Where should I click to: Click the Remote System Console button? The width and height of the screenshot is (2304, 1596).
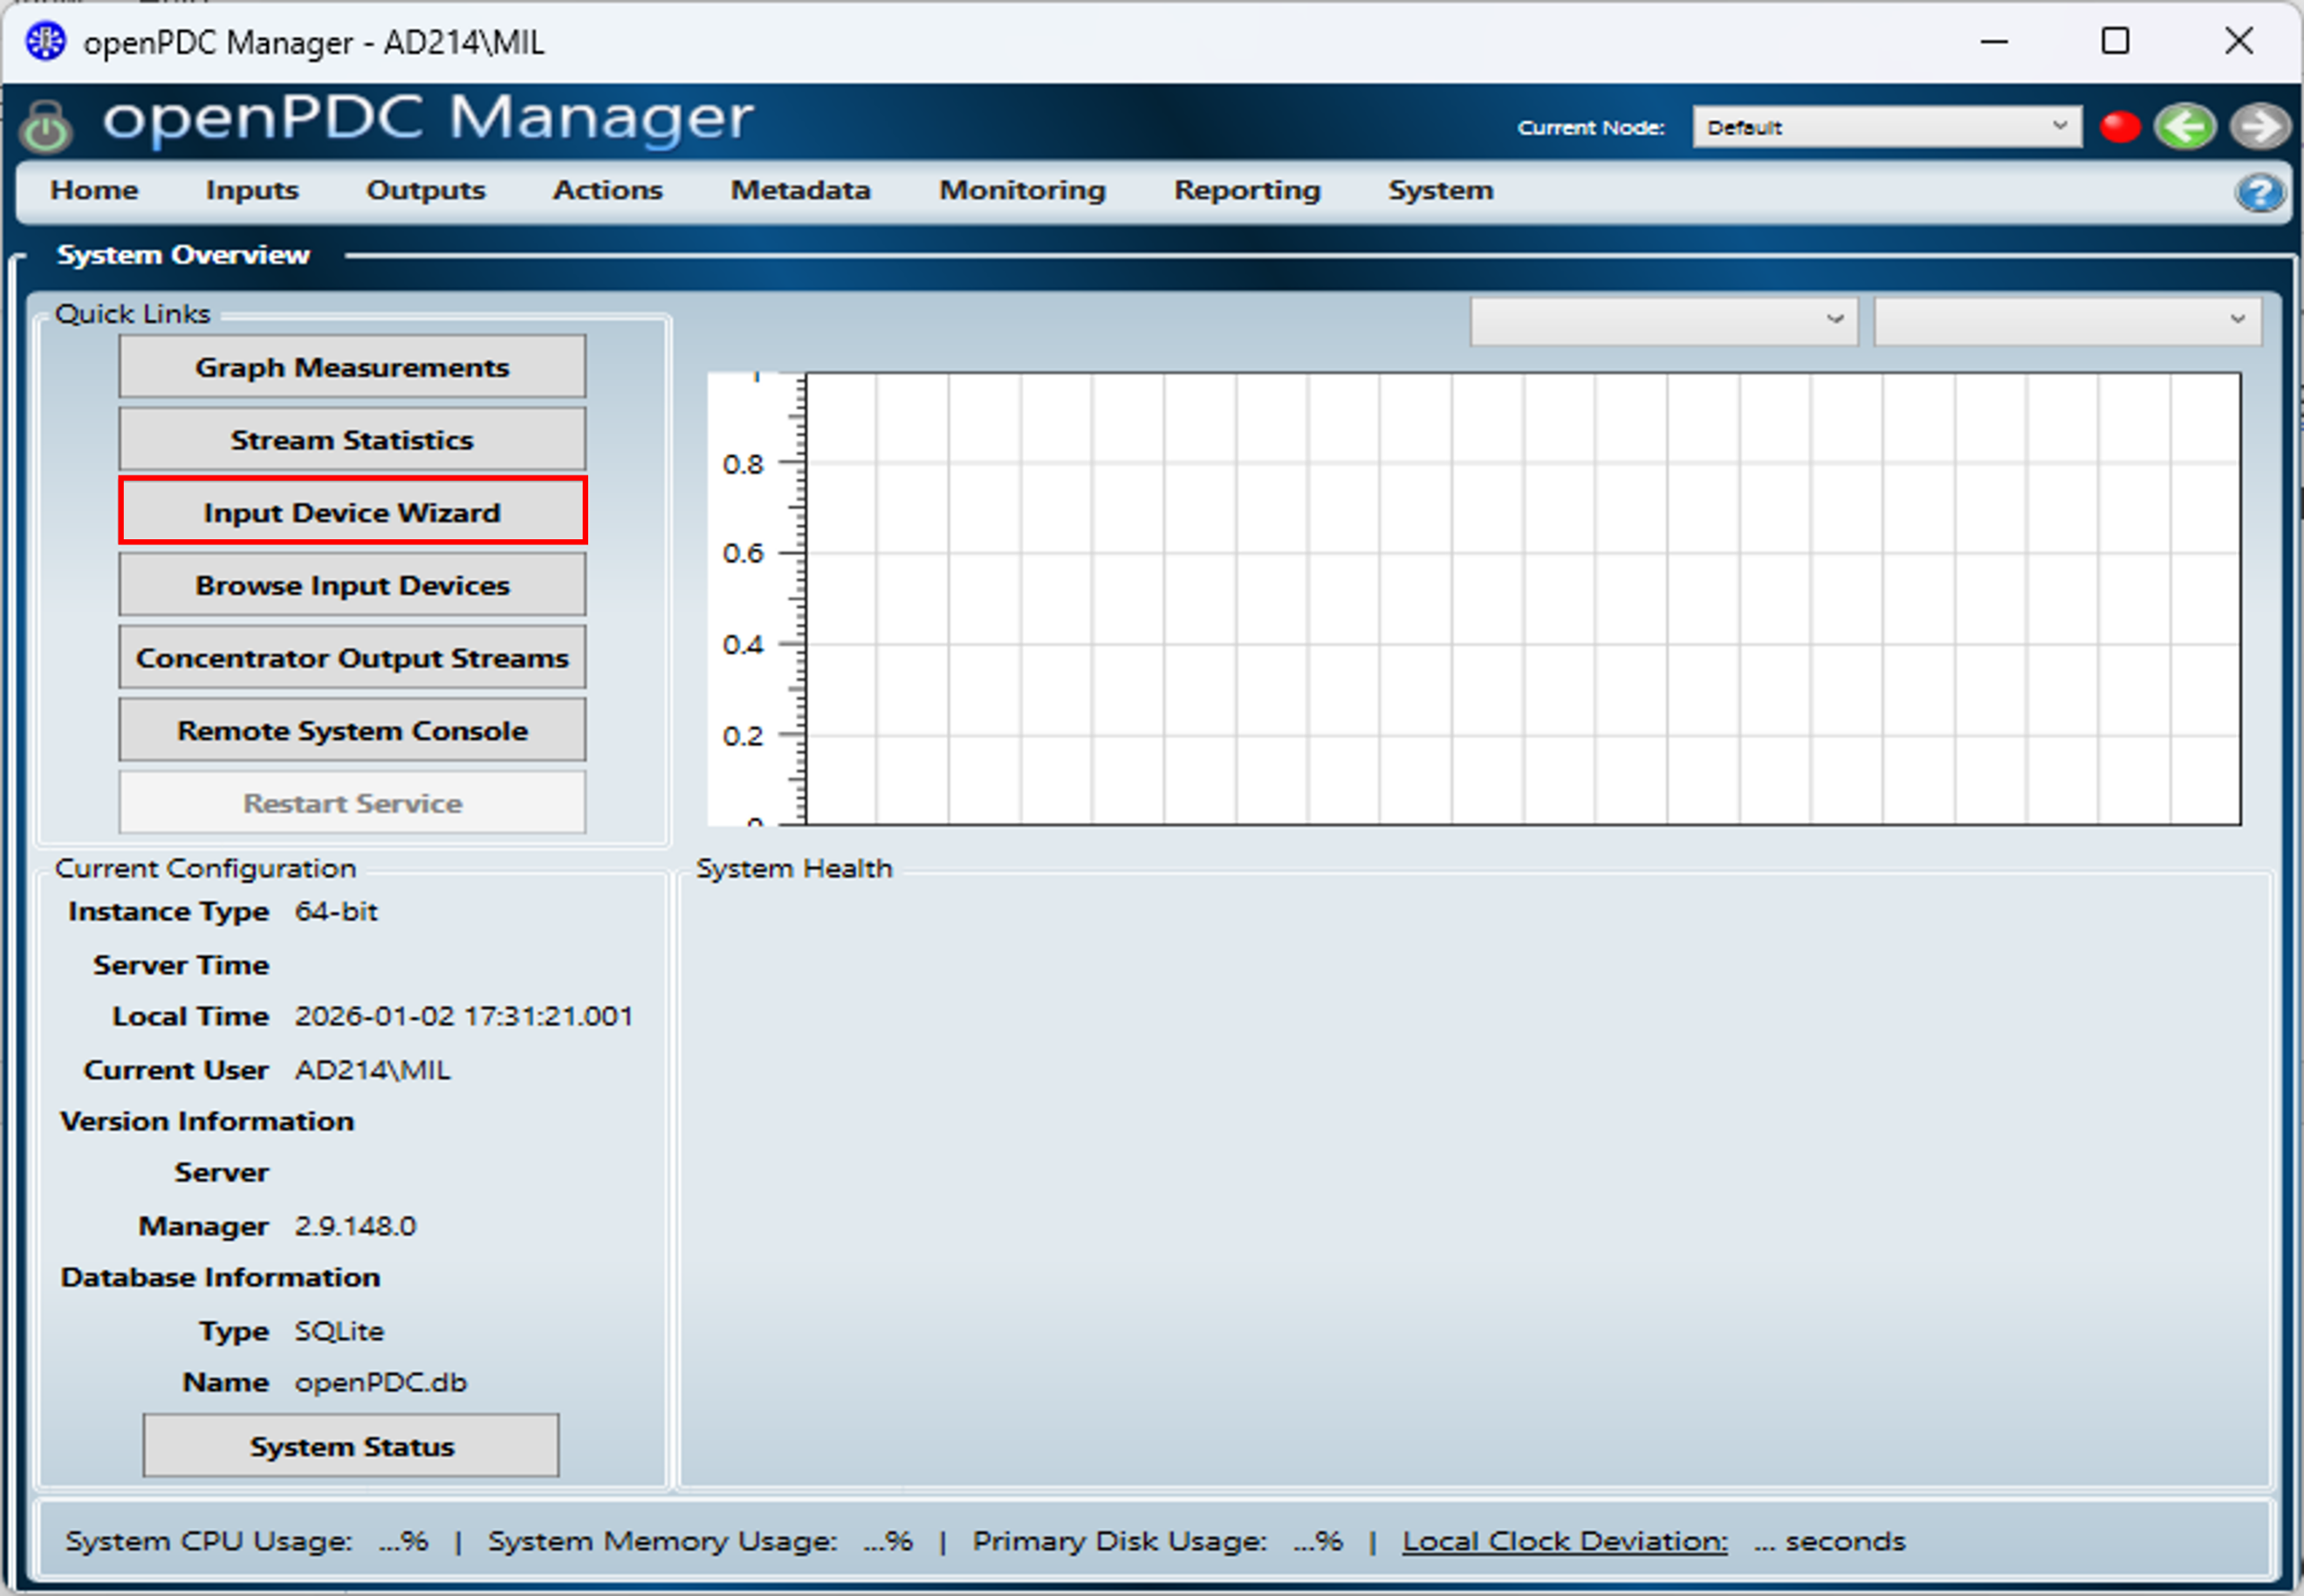click(352, 731)
